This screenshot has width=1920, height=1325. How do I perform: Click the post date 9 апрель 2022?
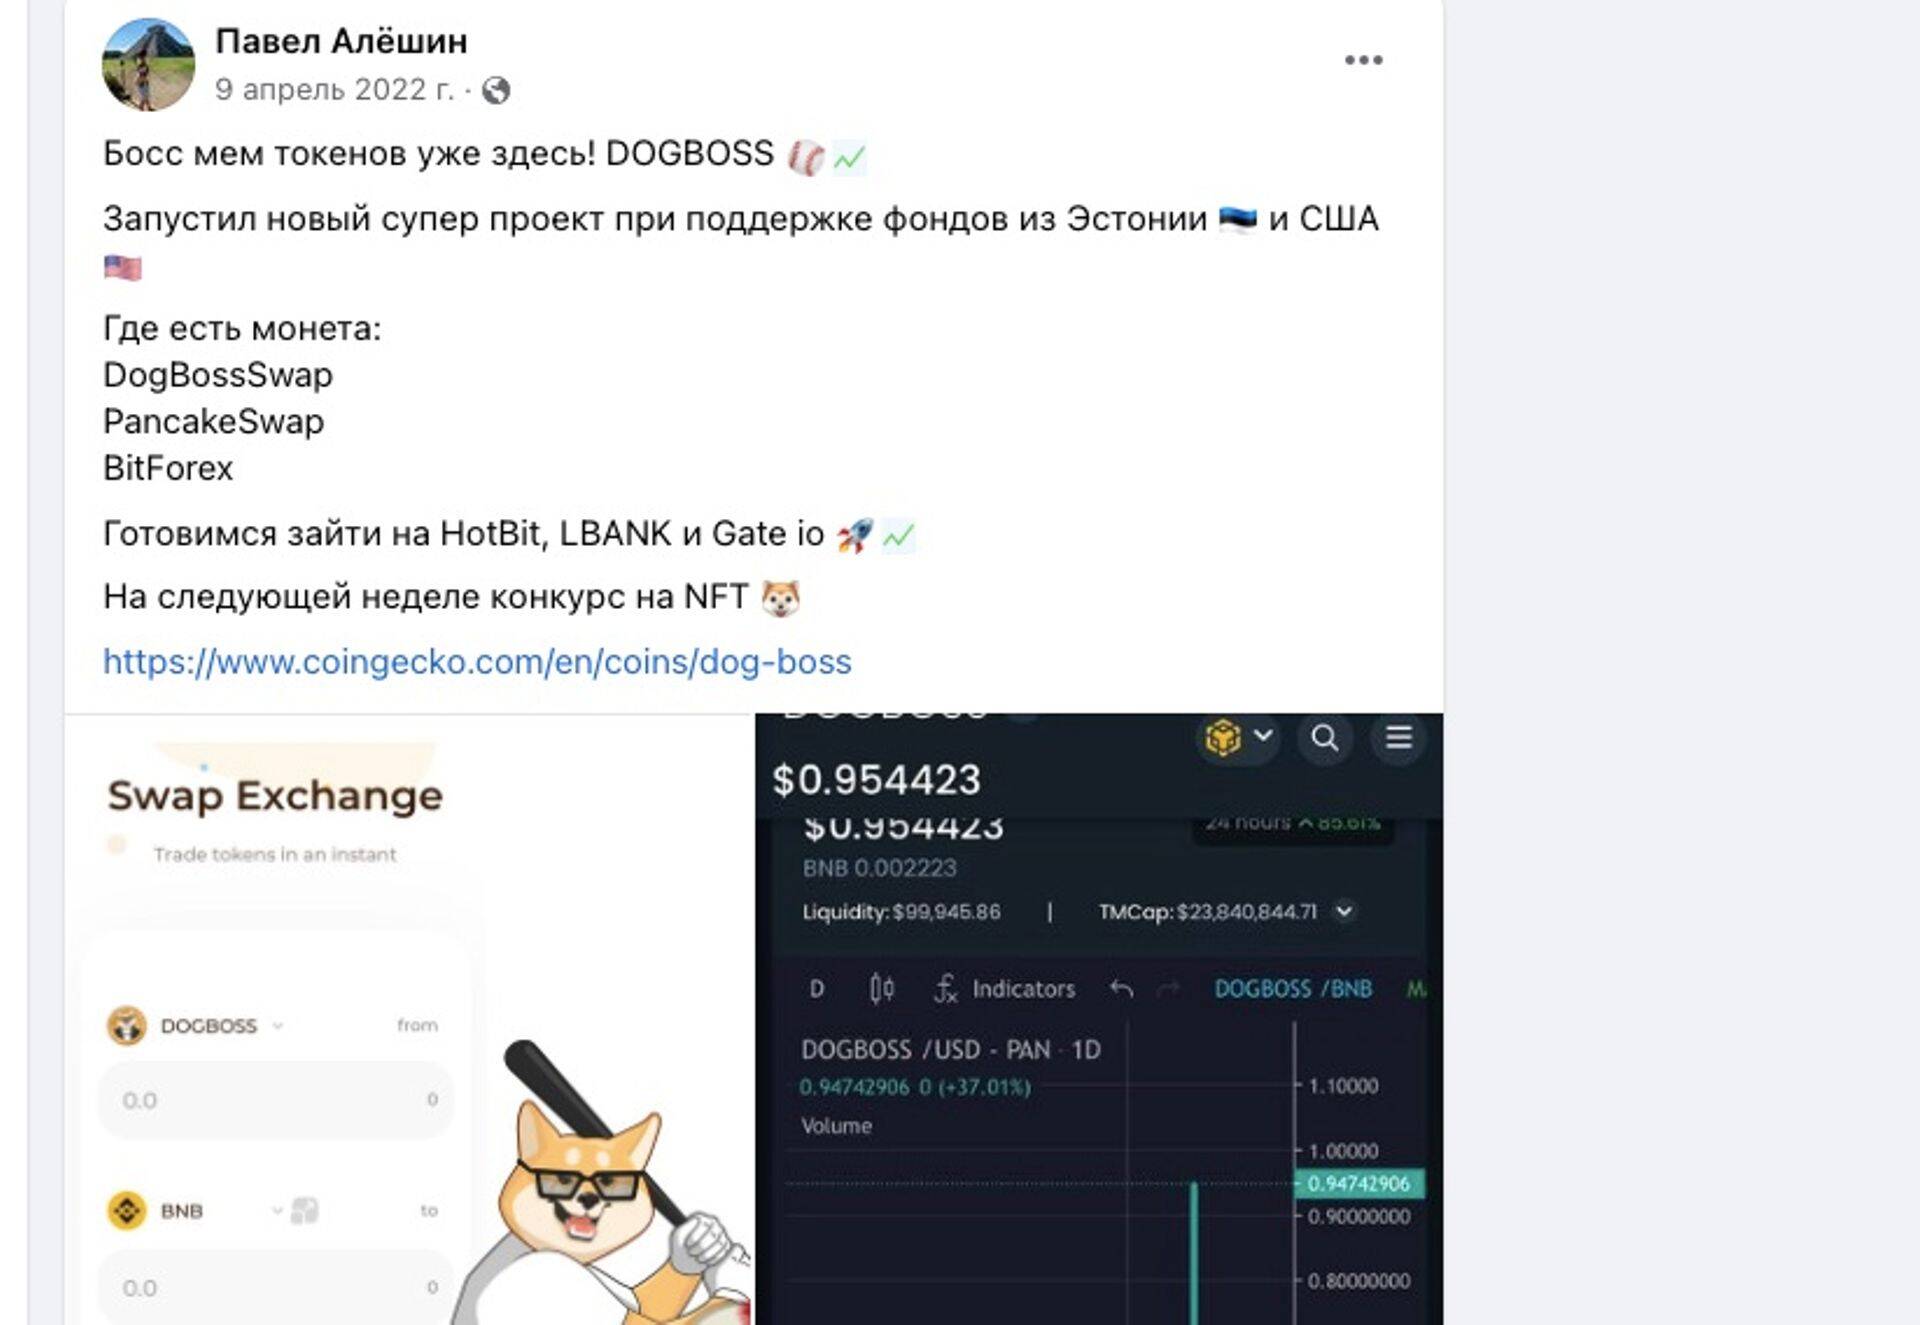pyautogui.click(x=334, y=90)
